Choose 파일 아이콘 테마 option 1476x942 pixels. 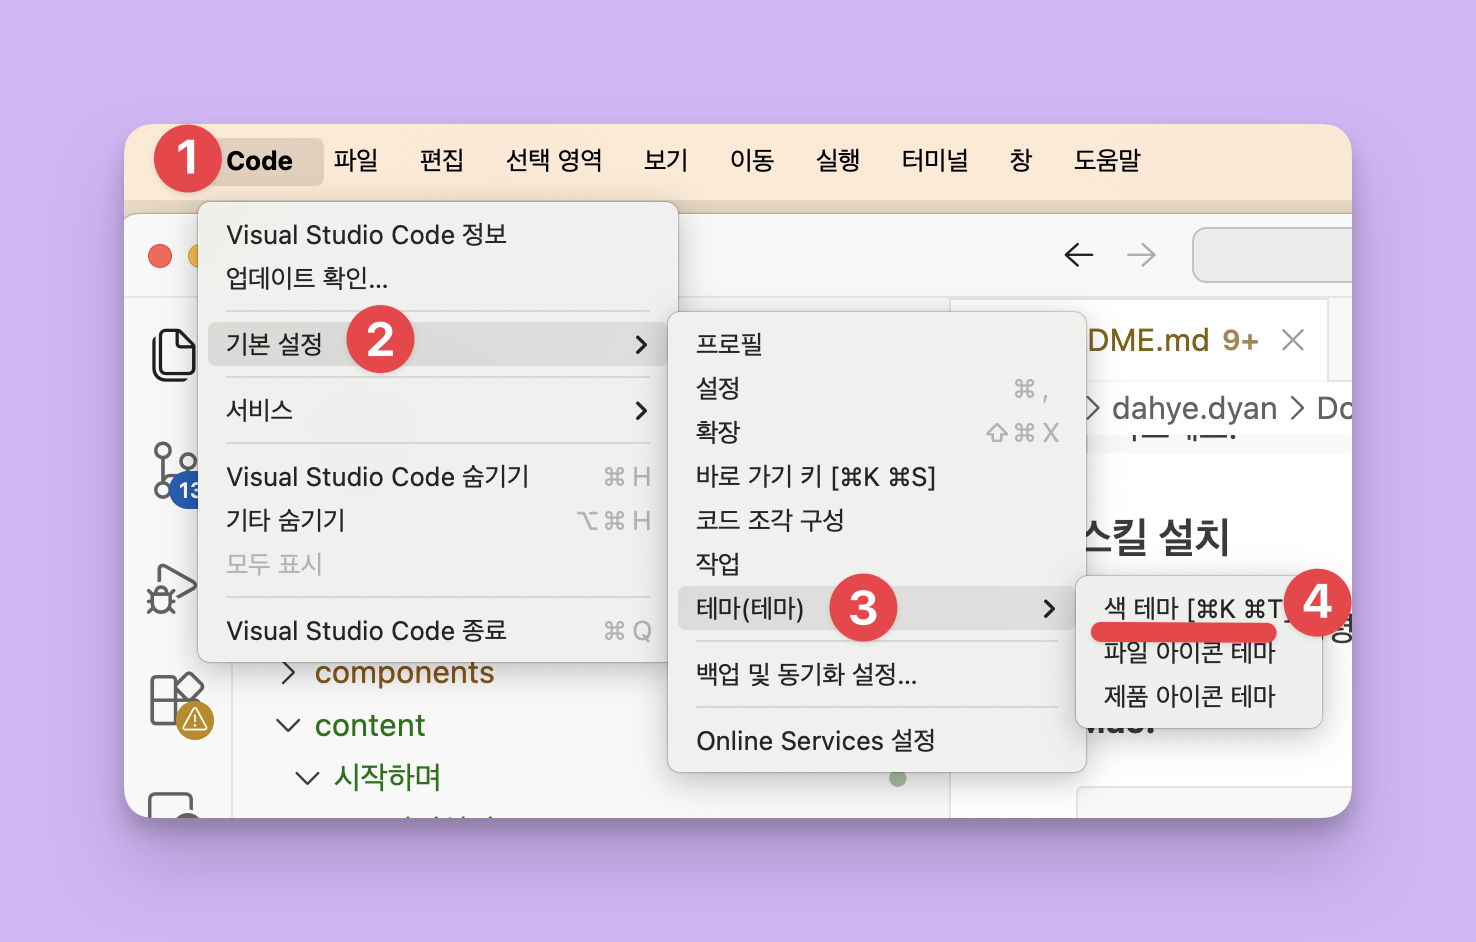pos(1189,652)
